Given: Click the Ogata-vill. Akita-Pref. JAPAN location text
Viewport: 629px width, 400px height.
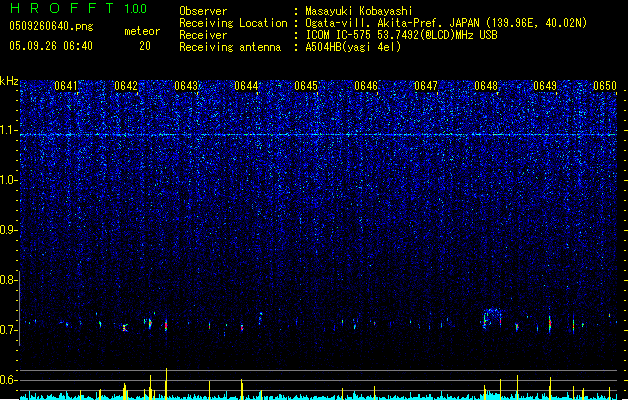Looking at the screenshot, I should (x=446, y=23).
